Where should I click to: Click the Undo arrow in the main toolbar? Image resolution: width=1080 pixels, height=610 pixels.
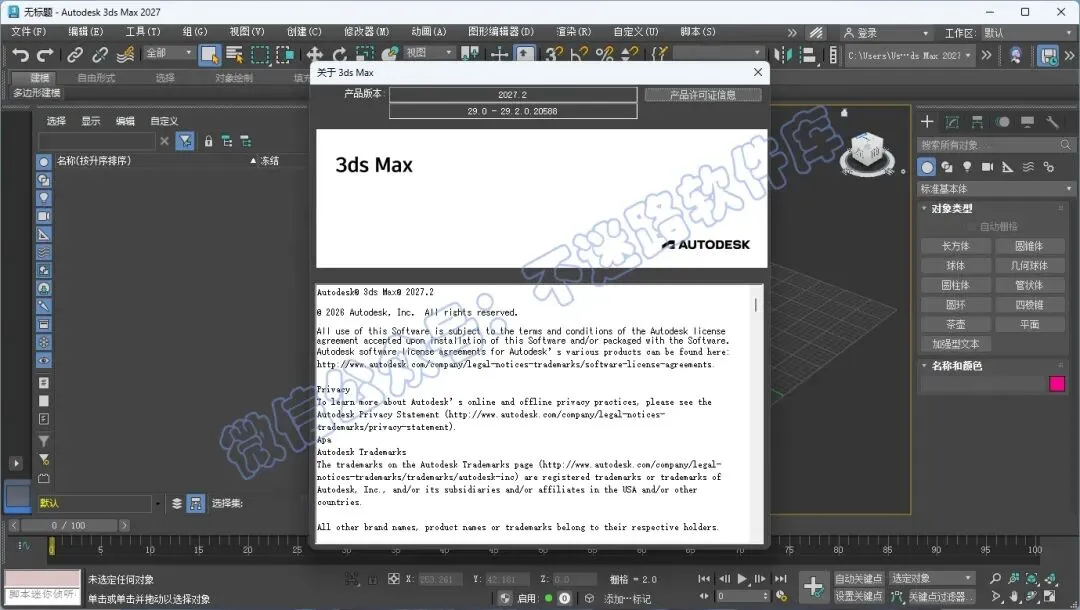(21, 55)
